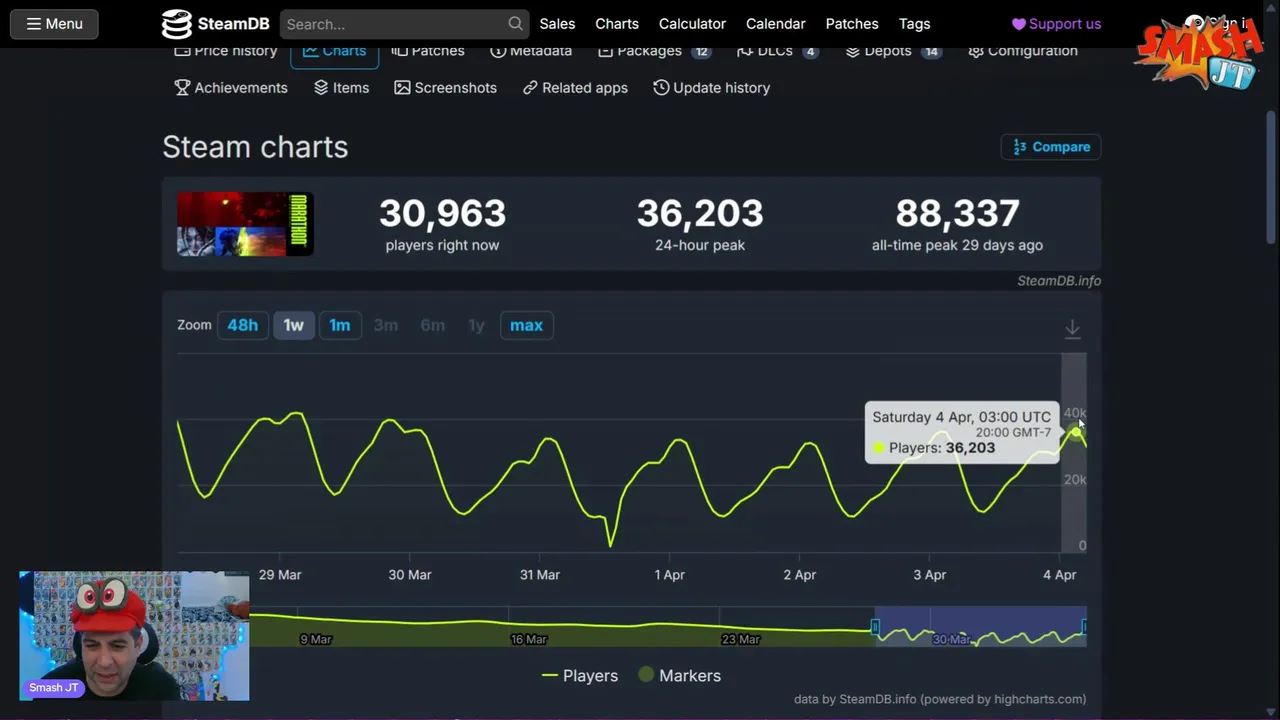Viewport: 1280px width, 720px height.
Task: Open the Items tab
Action: pos(341,88)
